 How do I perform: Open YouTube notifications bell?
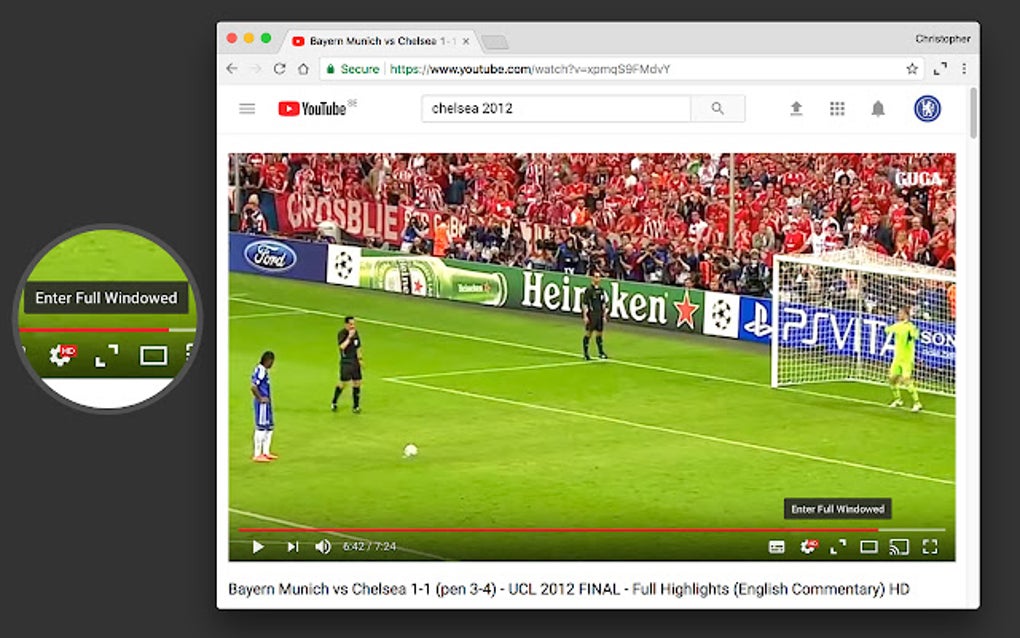pos(877,108)
